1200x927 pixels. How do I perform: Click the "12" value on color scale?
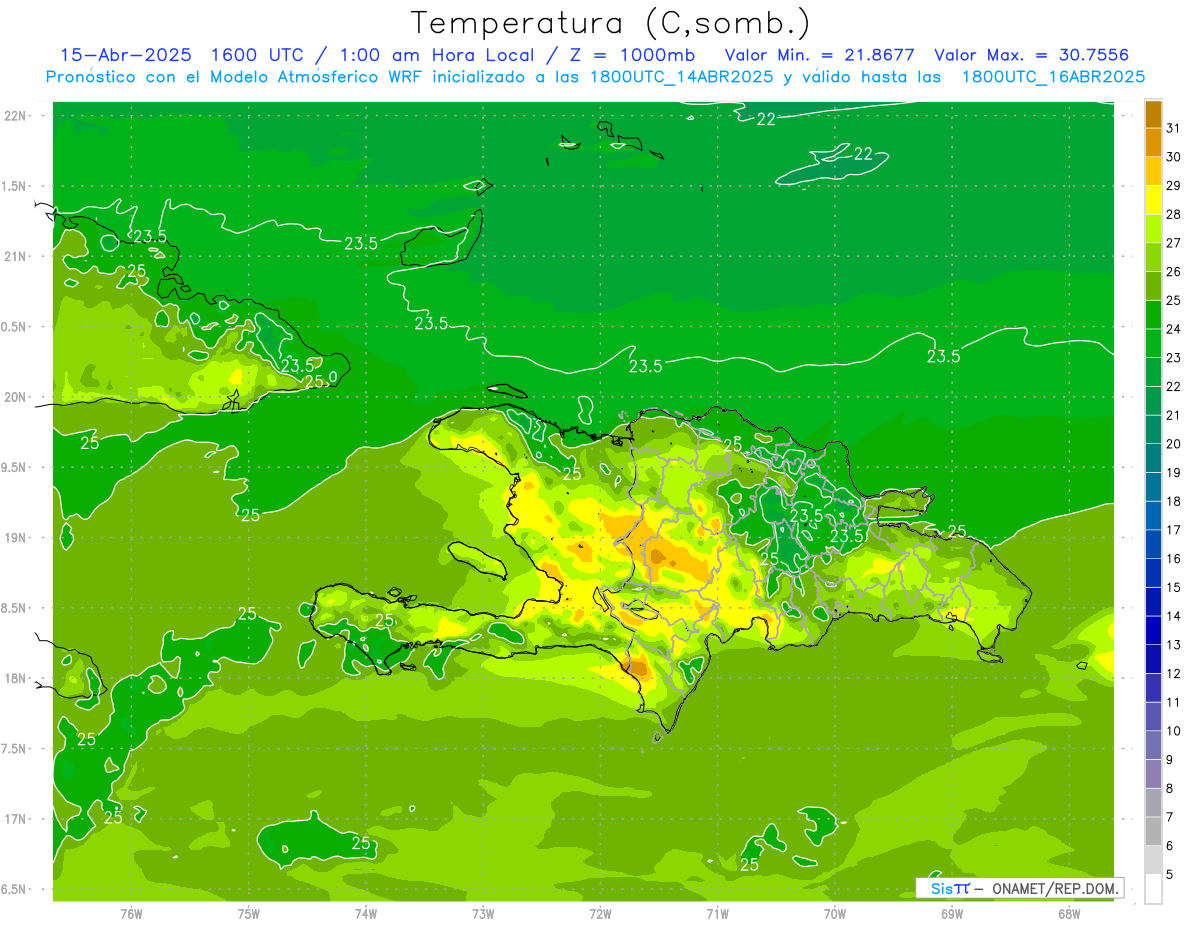click(x=1174, y=674)
